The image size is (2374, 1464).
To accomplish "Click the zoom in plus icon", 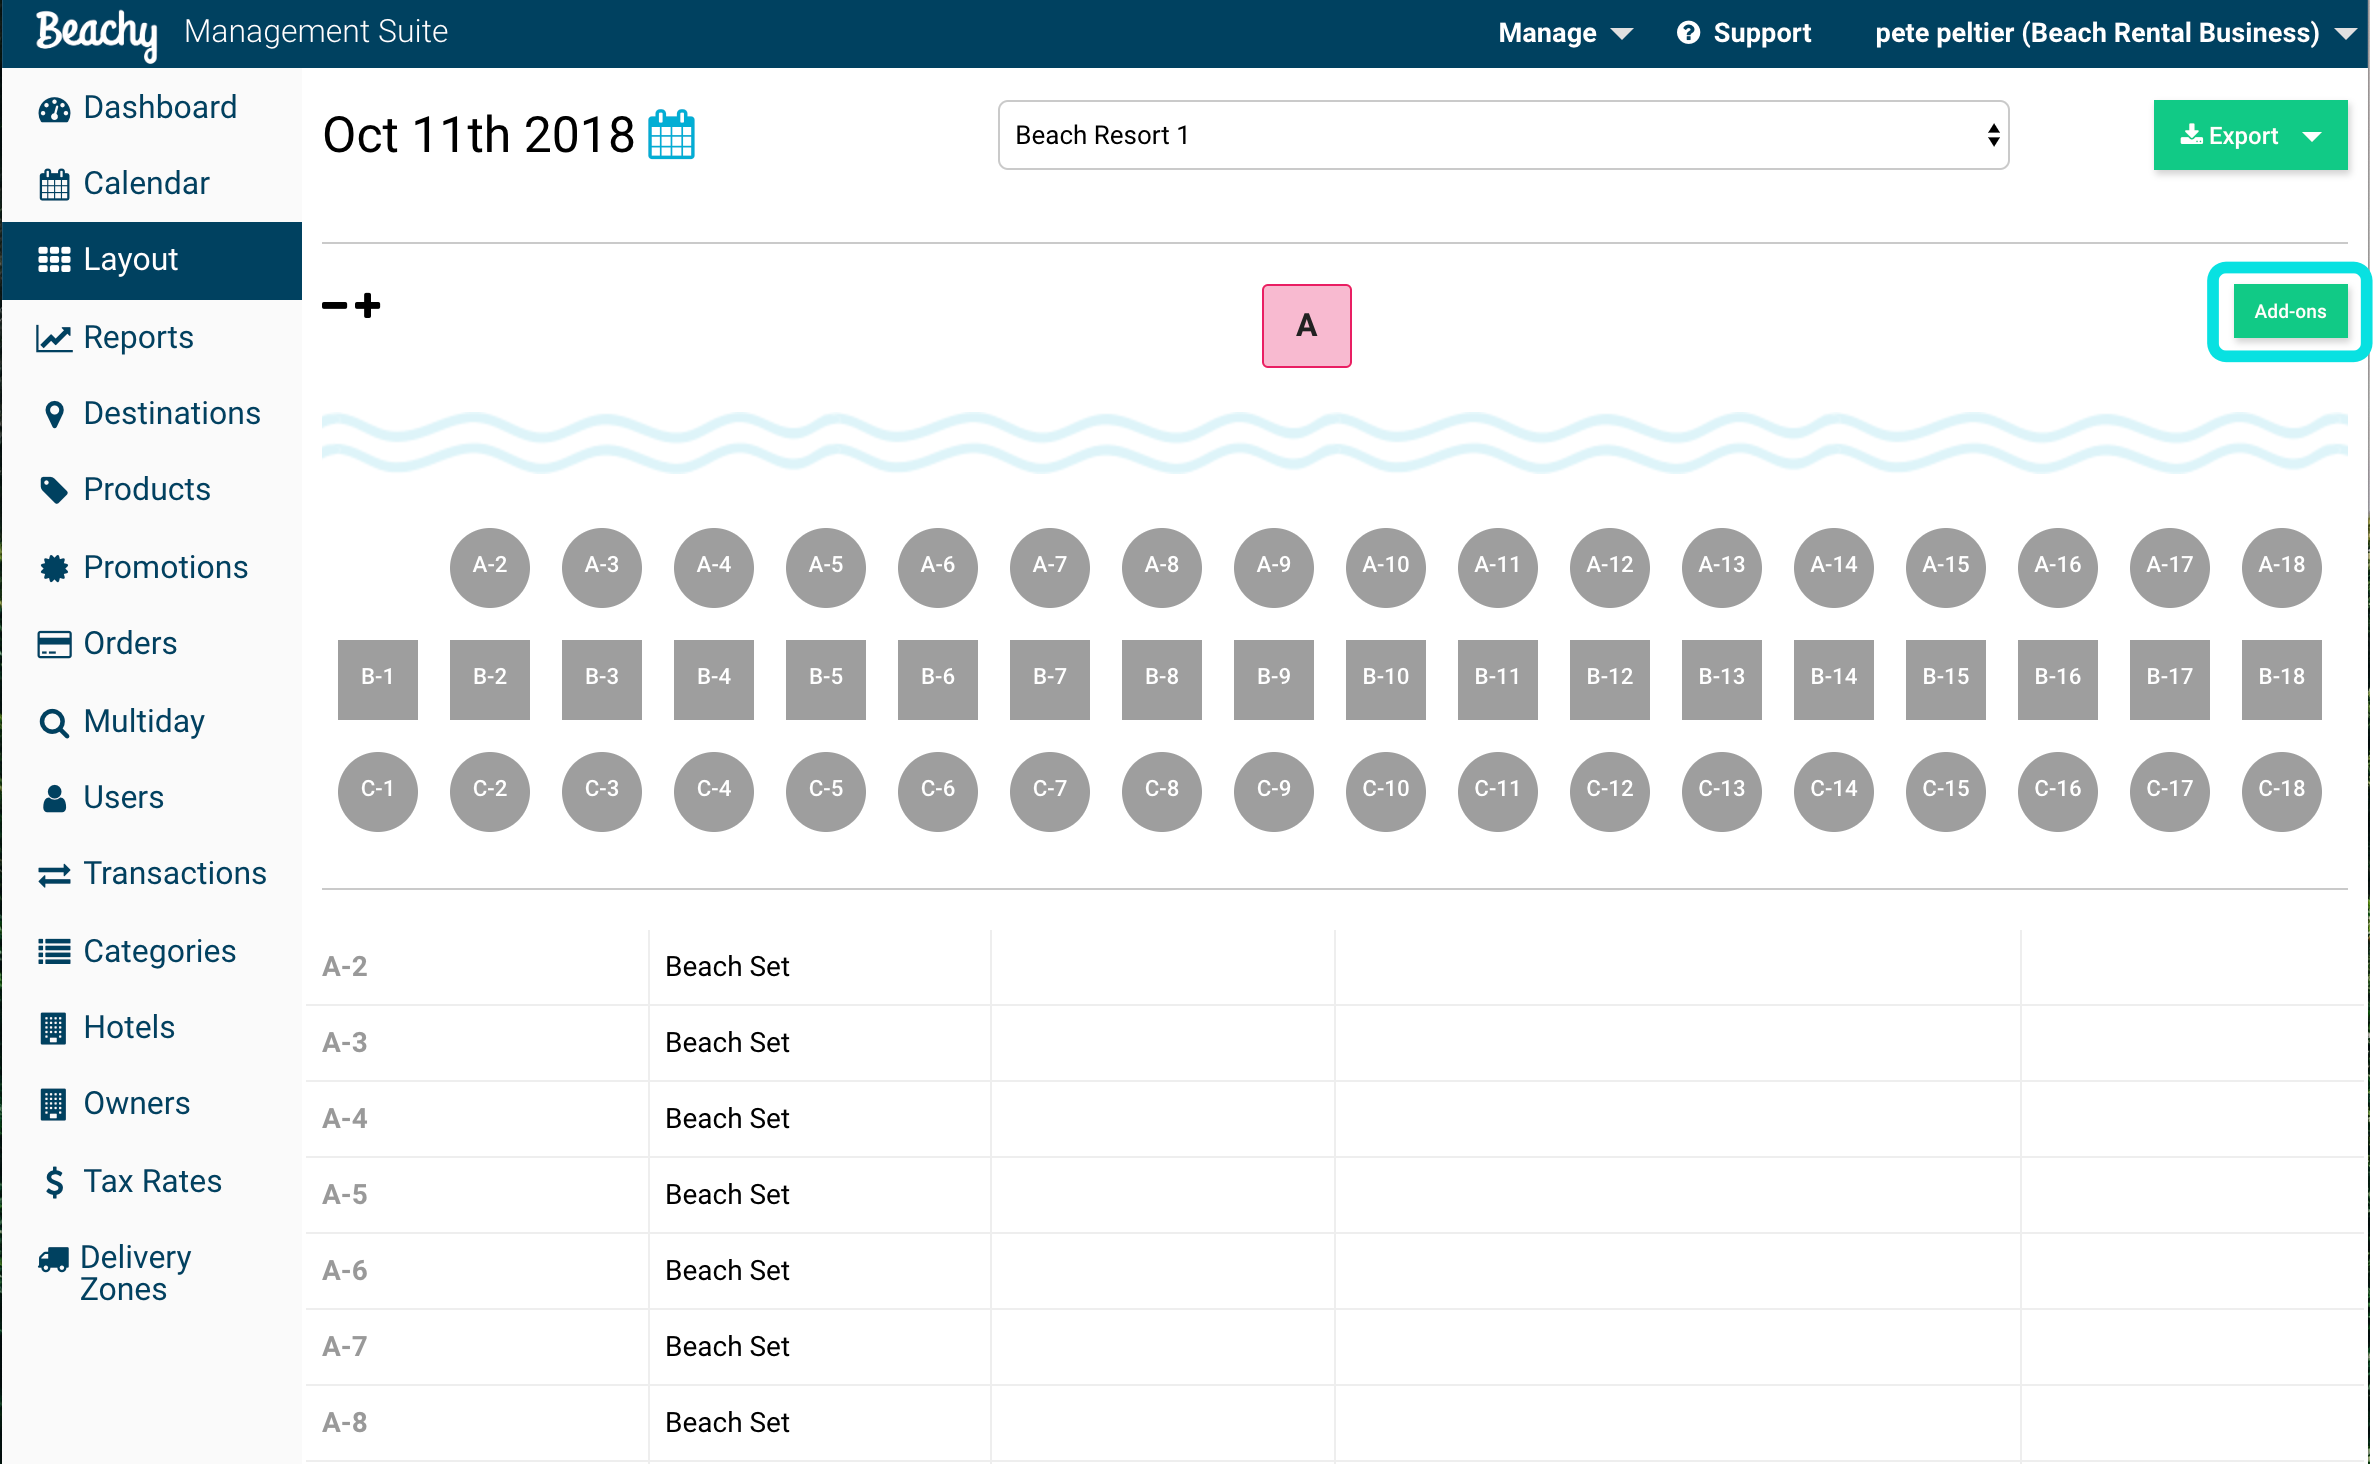I will tap(368, 305).
